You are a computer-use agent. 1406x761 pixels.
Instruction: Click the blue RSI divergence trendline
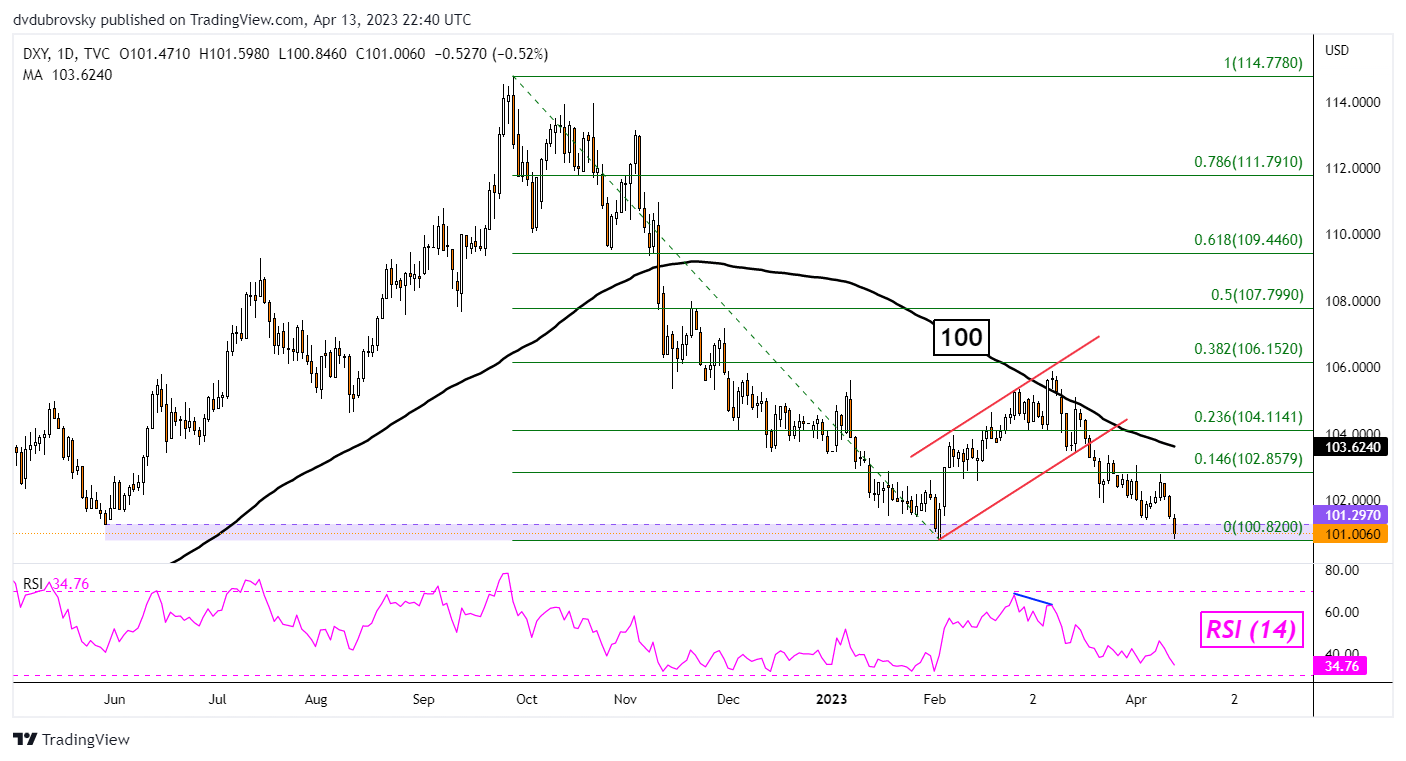coord(1033,599)
